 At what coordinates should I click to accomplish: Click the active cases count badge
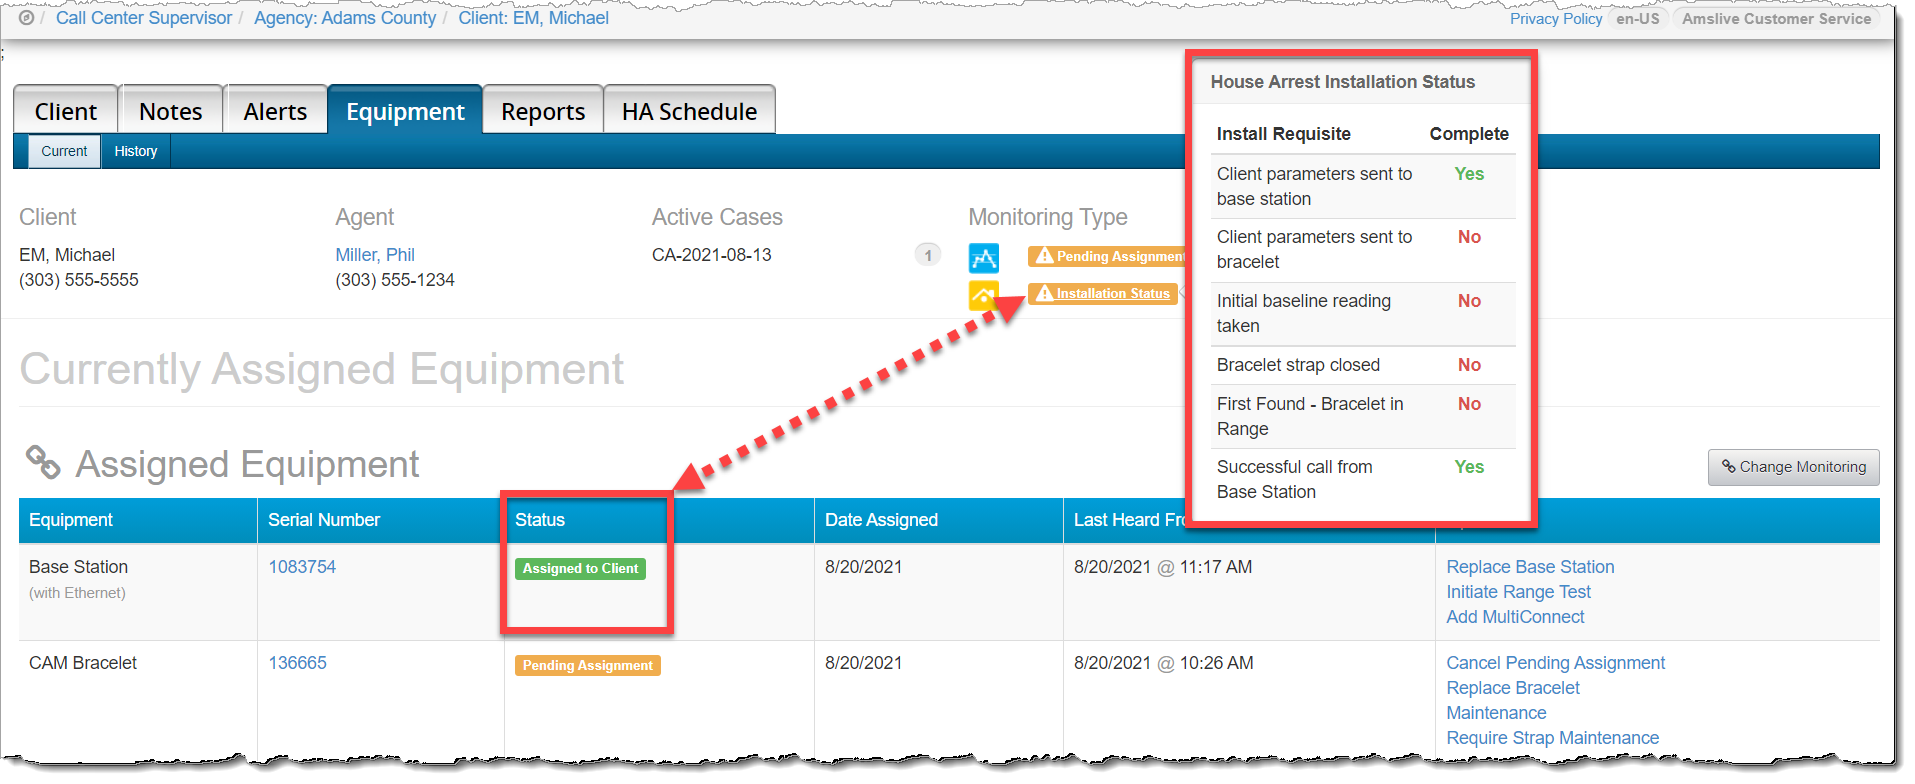point(927,255)
